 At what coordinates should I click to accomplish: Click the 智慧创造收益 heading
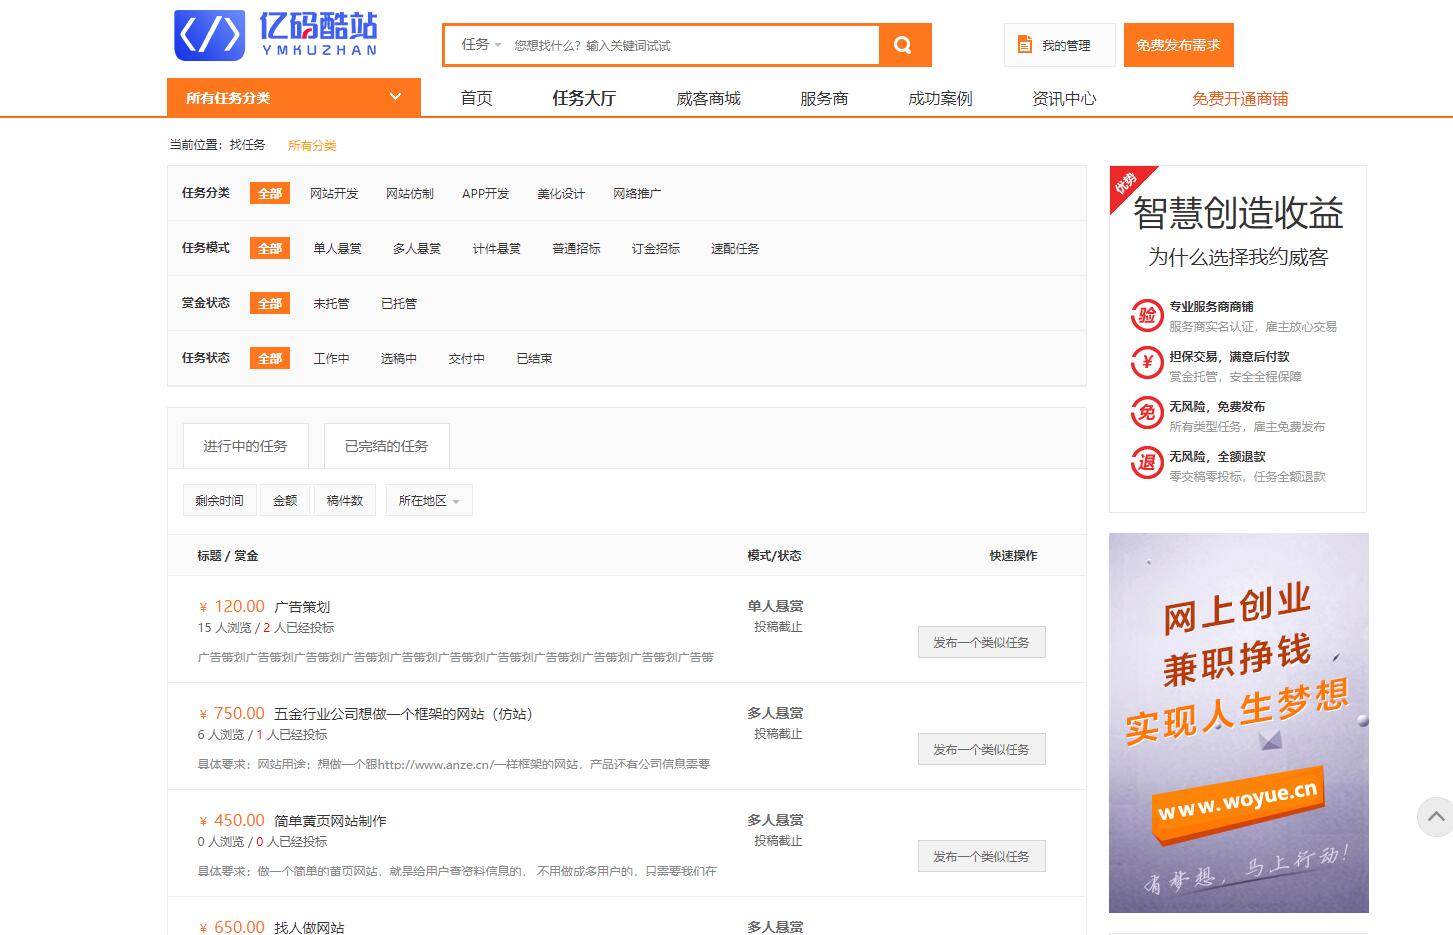point(1238,214)
